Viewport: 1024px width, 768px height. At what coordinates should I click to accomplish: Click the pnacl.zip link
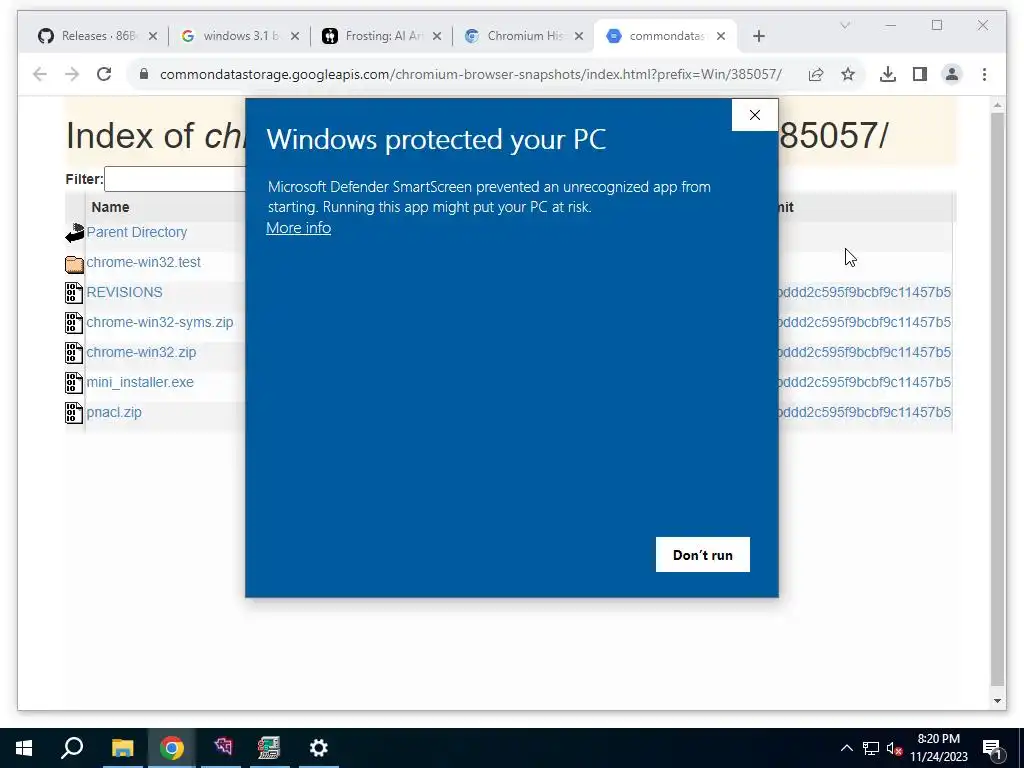click(x=114, y=413)
